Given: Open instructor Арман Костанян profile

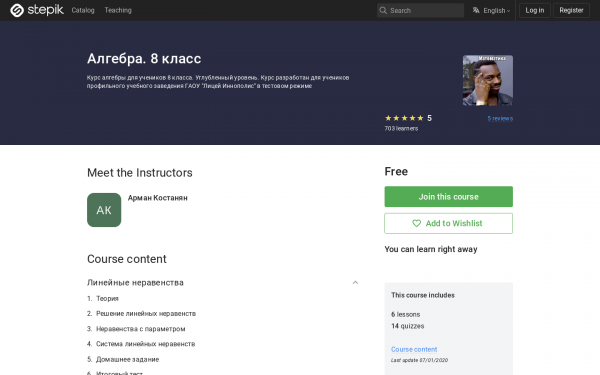Looking at the screenshot, I should pyautogui.click(x=158, y=198).
